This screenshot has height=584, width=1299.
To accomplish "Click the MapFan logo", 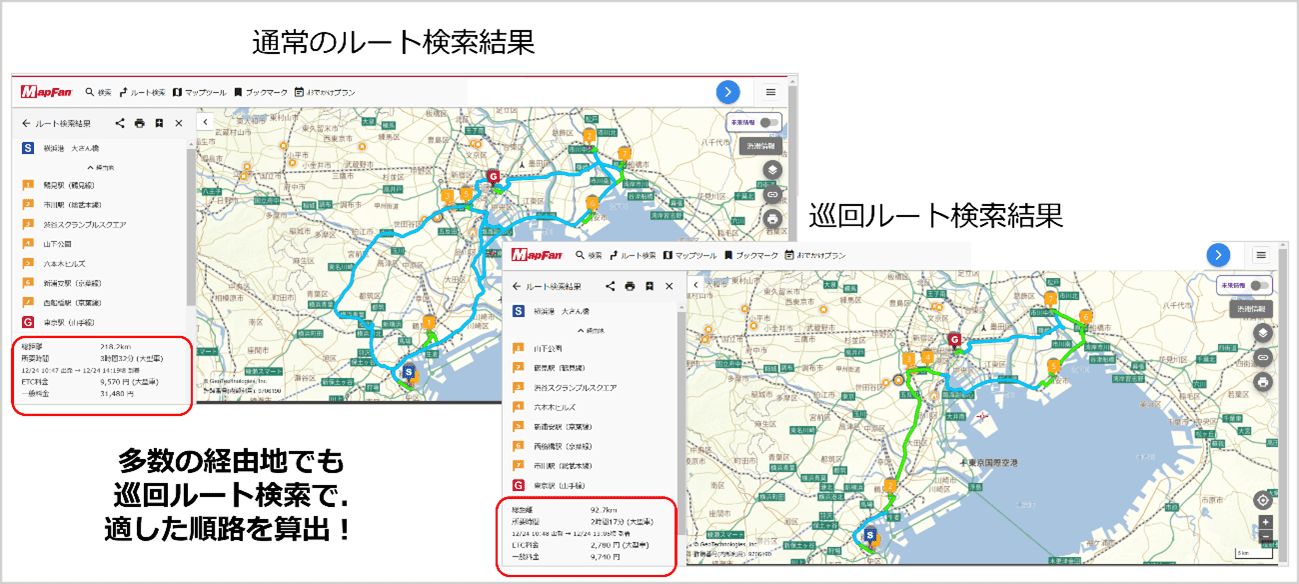I will [x=45, y=91].
